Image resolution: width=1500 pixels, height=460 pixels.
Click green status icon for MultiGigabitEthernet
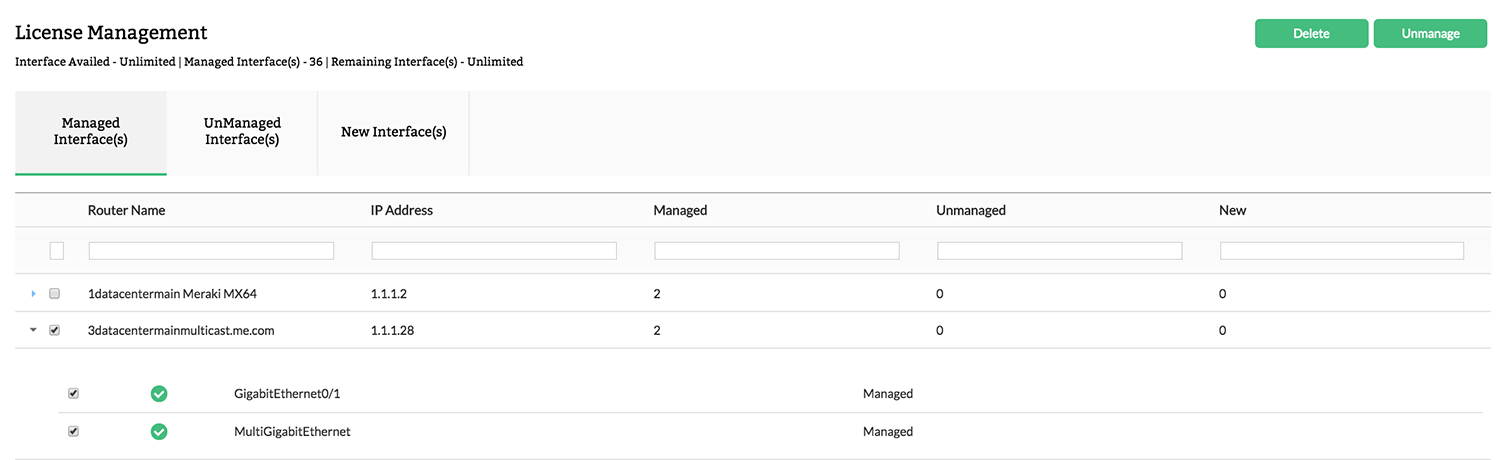click(158, 432)
